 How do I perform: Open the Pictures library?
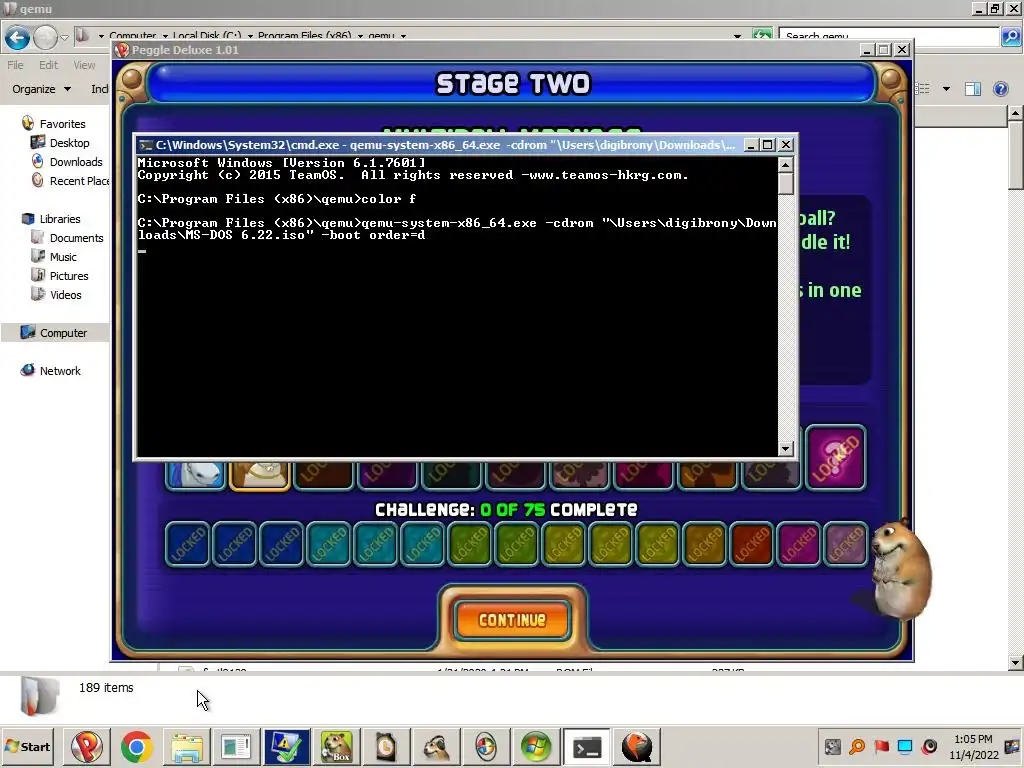69,276
